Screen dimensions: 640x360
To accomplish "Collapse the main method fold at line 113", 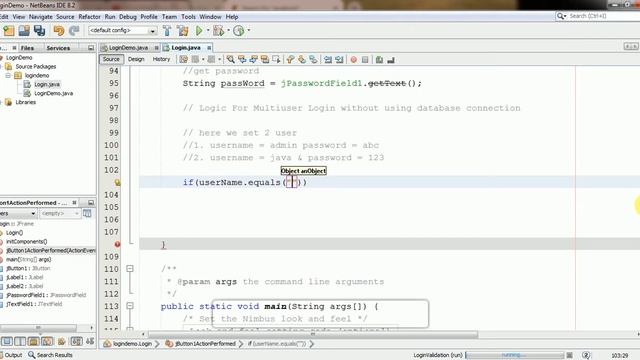I will pyautogui.click(x=130, y=306).
